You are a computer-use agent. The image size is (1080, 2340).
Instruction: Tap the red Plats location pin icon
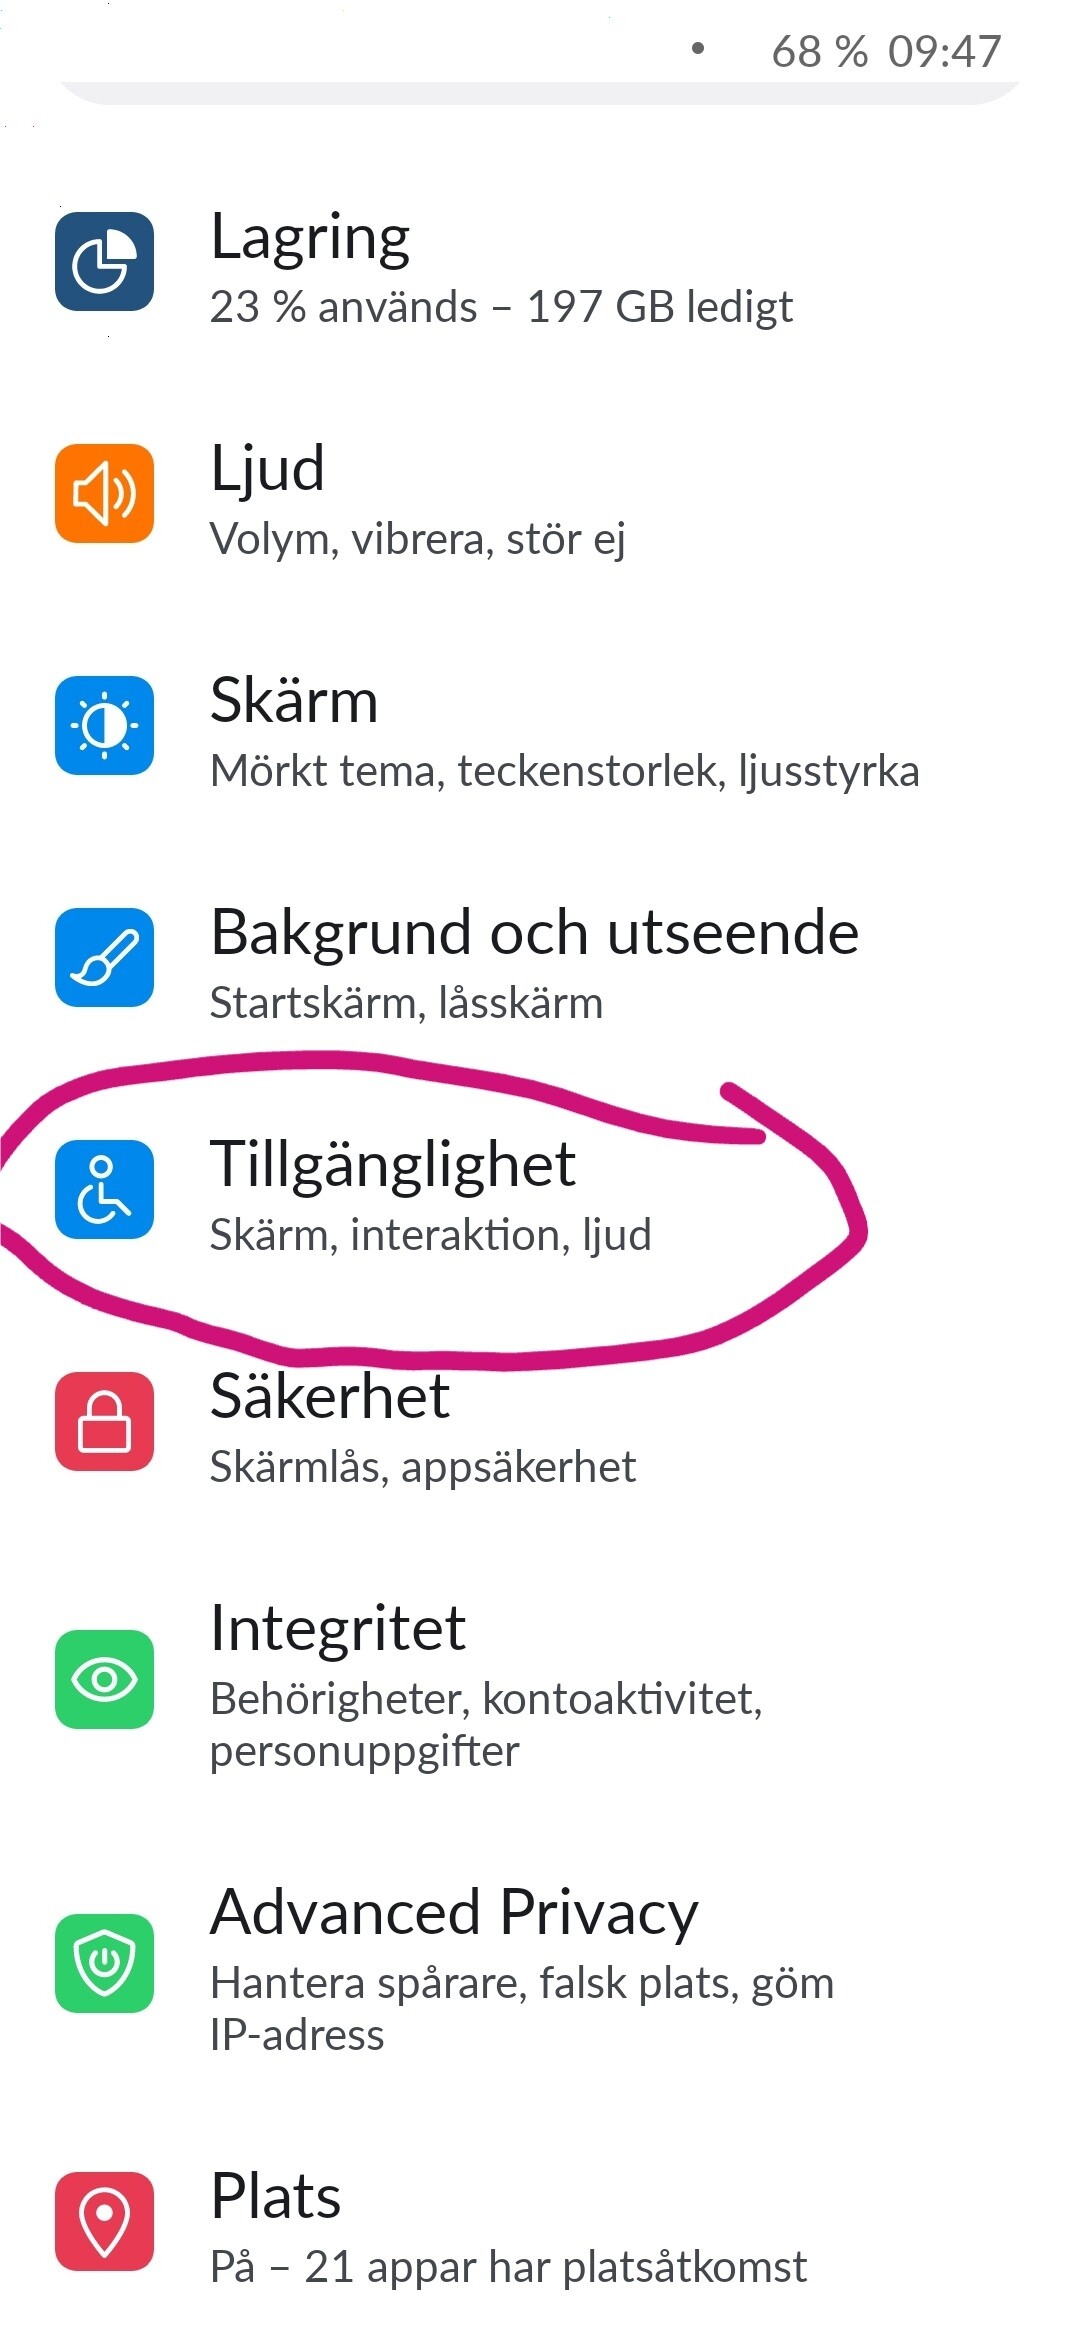(104, 2221)
